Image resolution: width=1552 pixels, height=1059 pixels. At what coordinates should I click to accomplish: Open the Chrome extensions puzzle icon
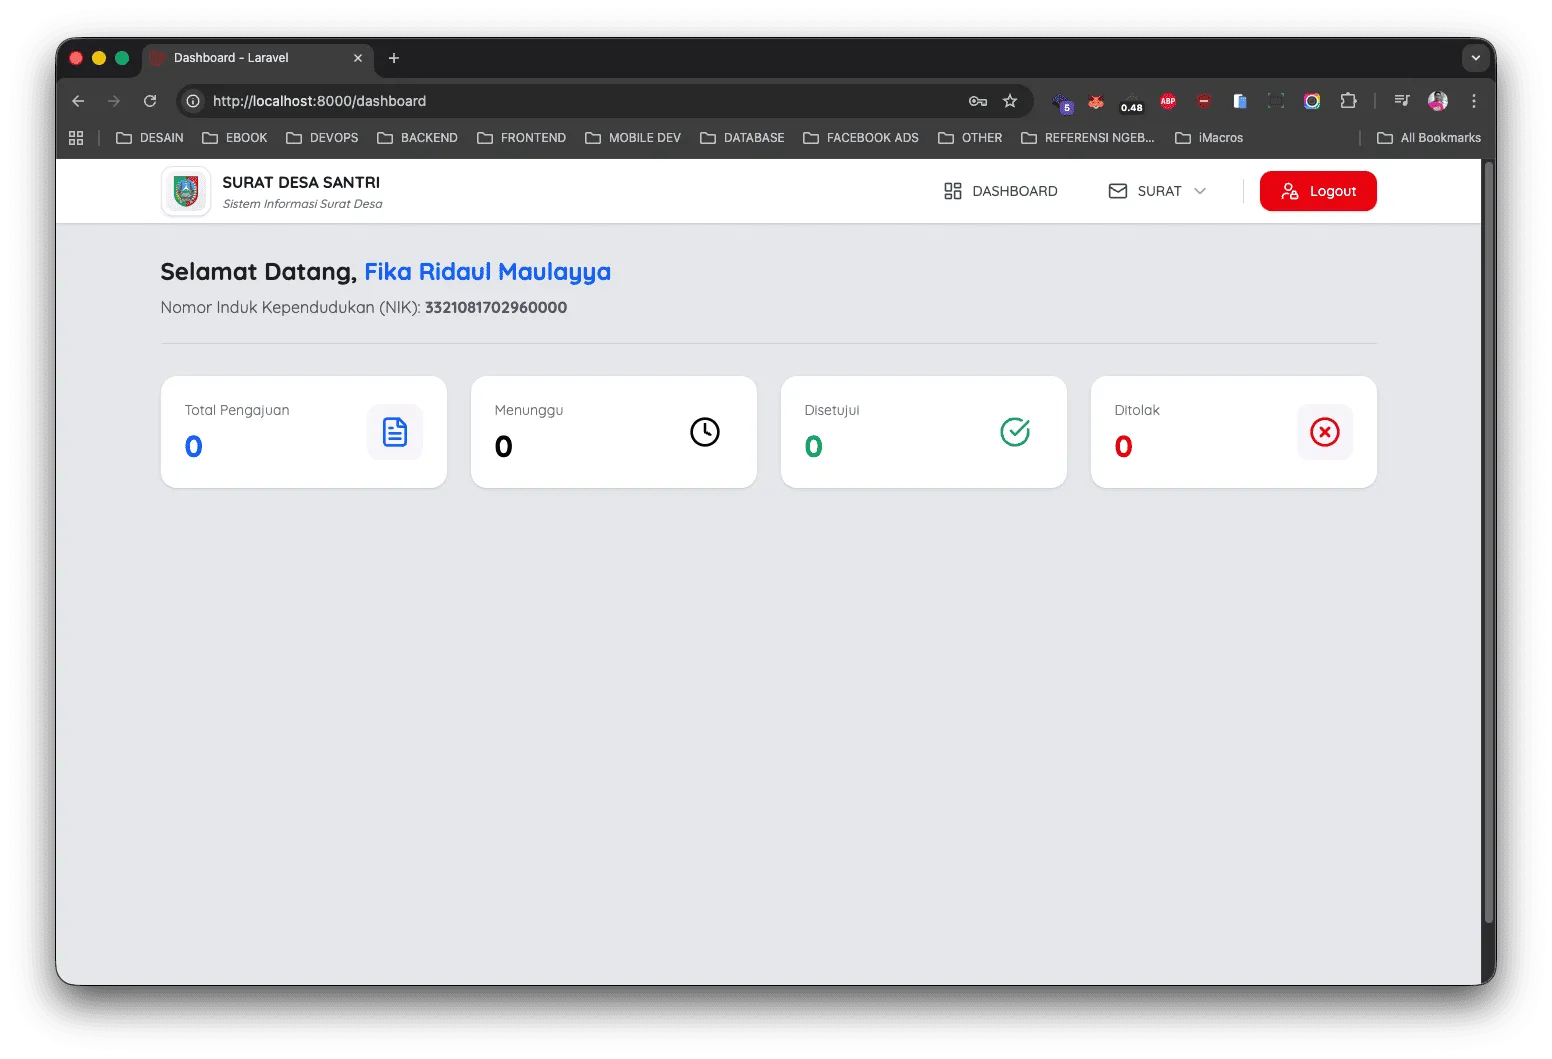pyautogui.click(x=1348, y=101)
